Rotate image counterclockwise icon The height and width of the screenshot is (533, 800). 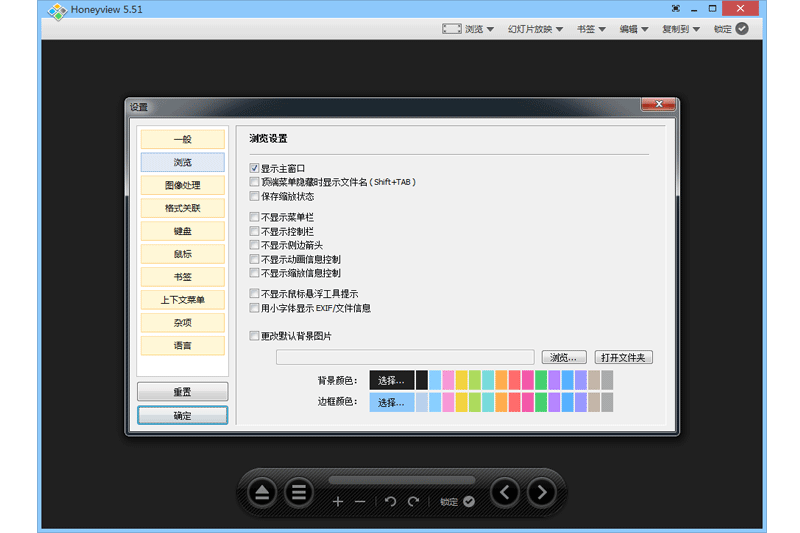pos(390,501)
